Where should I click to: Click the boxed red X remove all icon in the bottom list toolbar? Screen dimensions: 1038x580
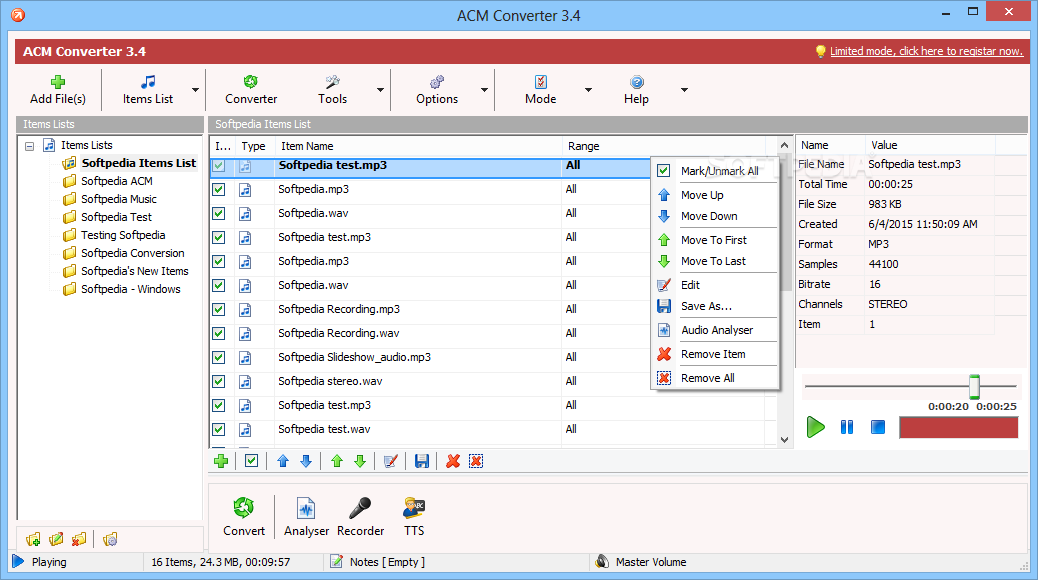tap(476, 461)
